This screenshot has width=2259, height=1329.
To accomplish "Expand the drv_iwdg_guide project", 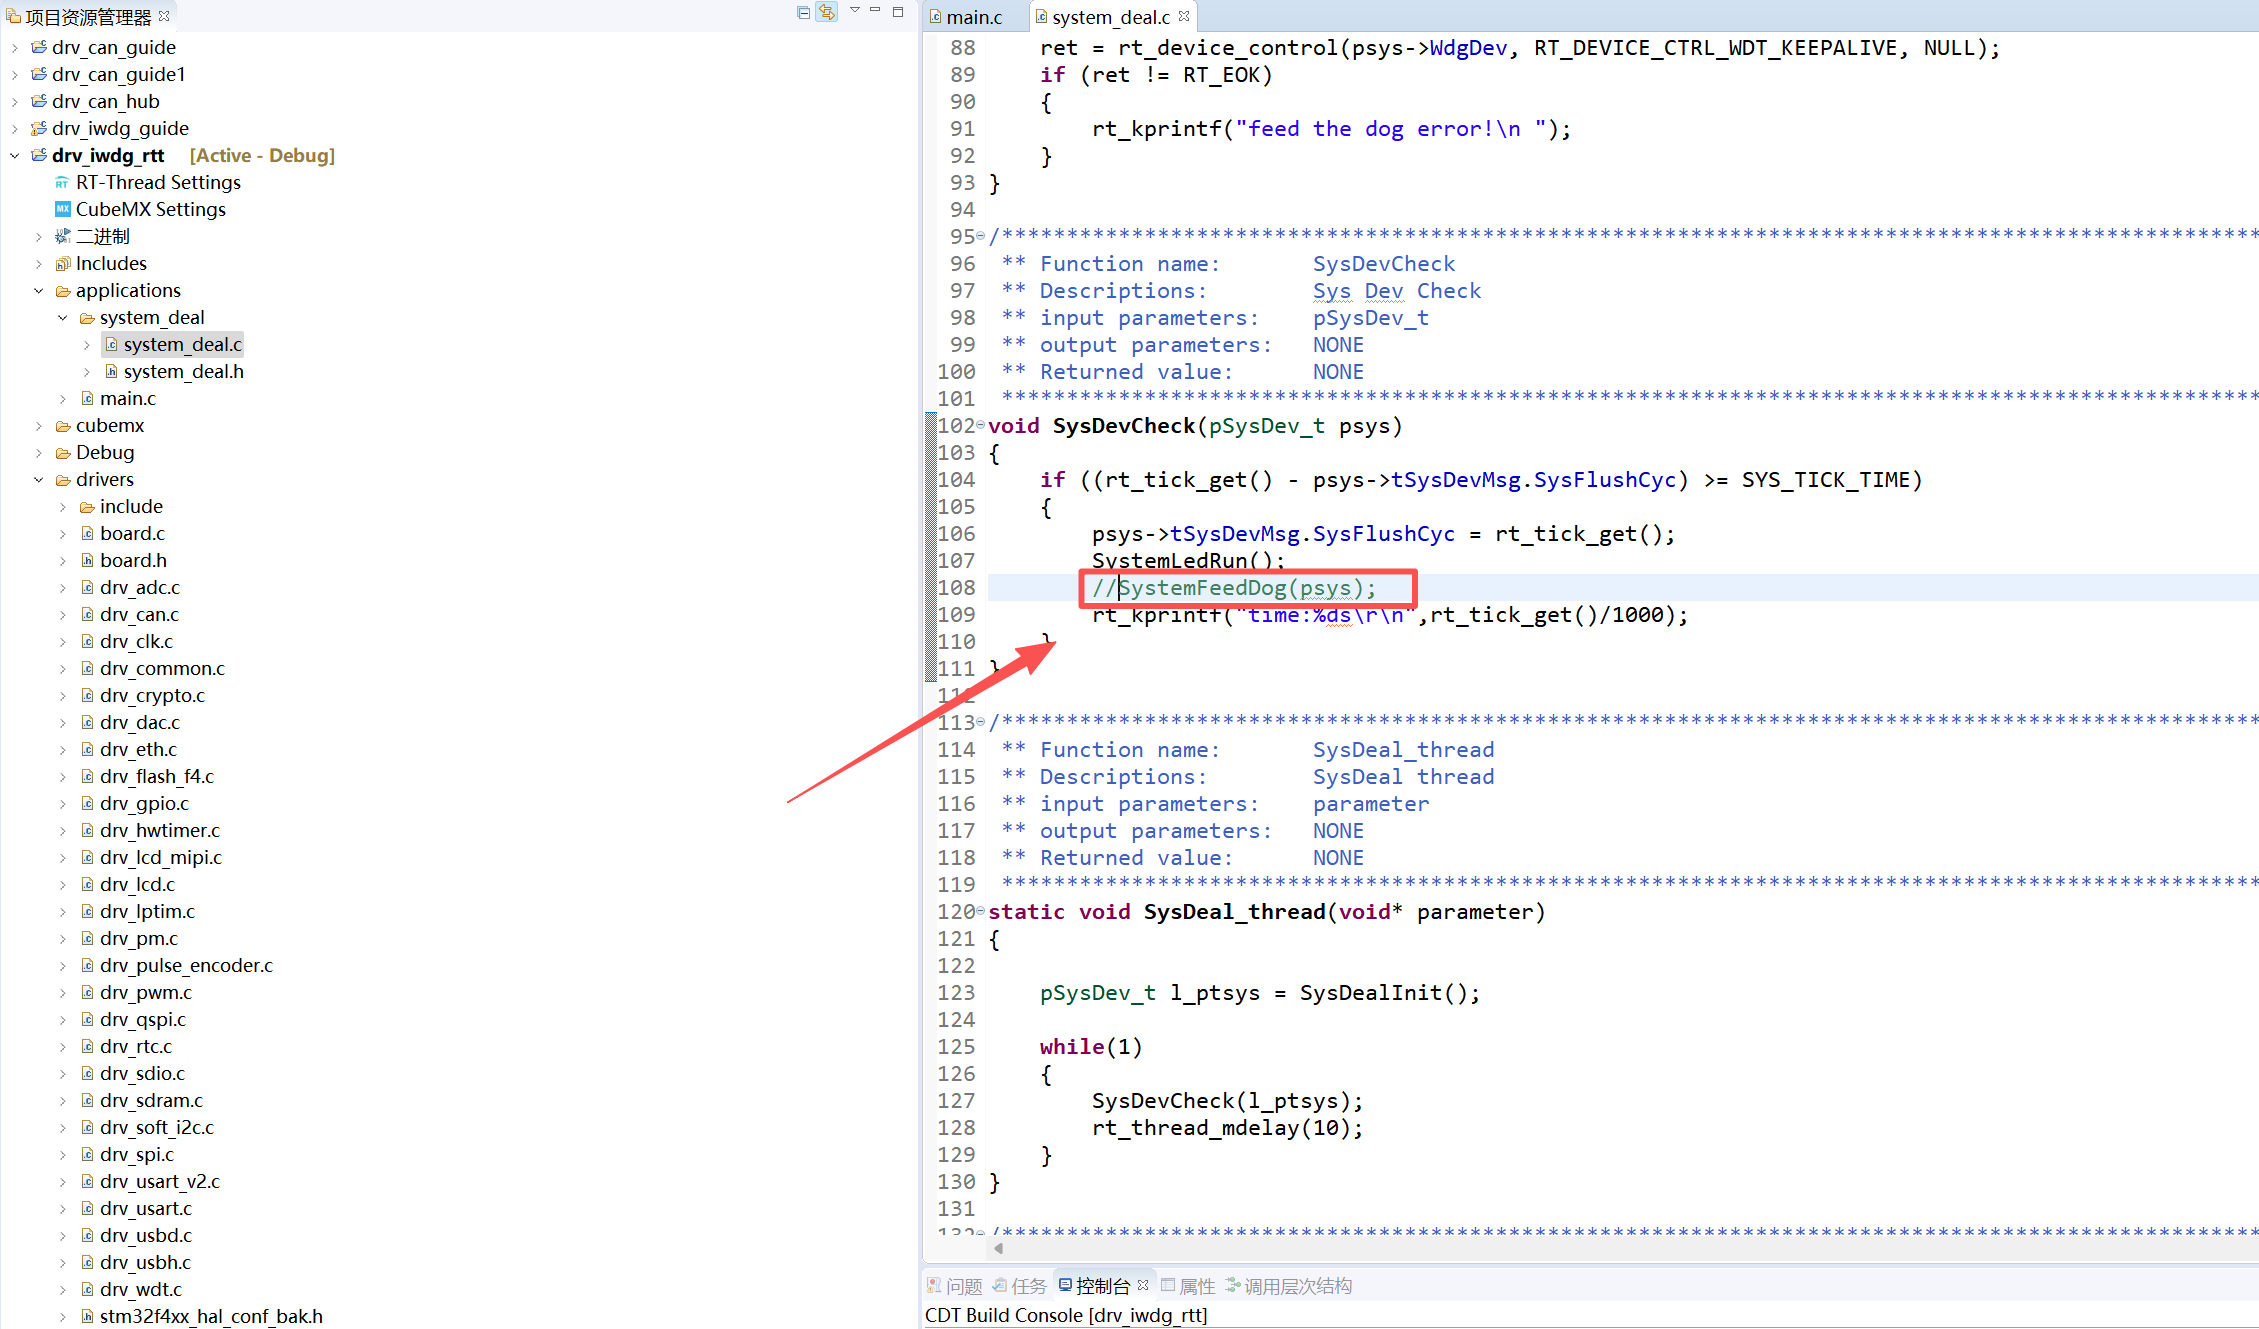I will pyautogui.click(x=14, y=128).
